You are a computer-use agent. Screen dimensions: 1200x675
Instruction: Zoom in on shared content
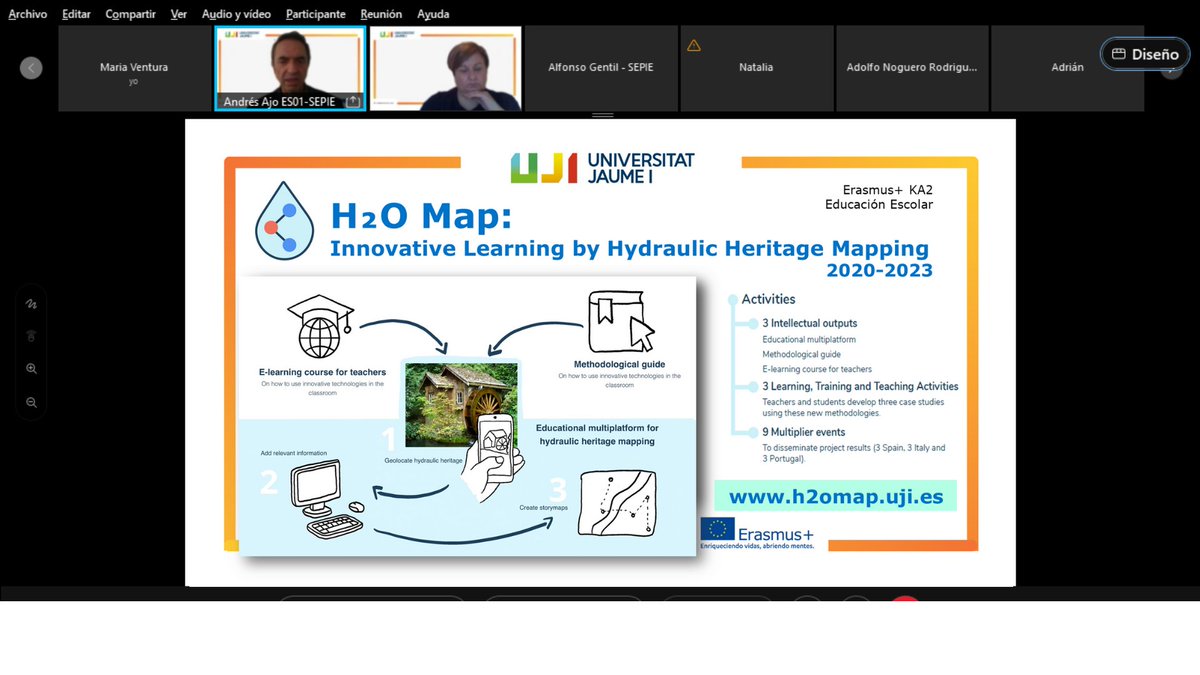pyautogui.click(x=31, y=369)
